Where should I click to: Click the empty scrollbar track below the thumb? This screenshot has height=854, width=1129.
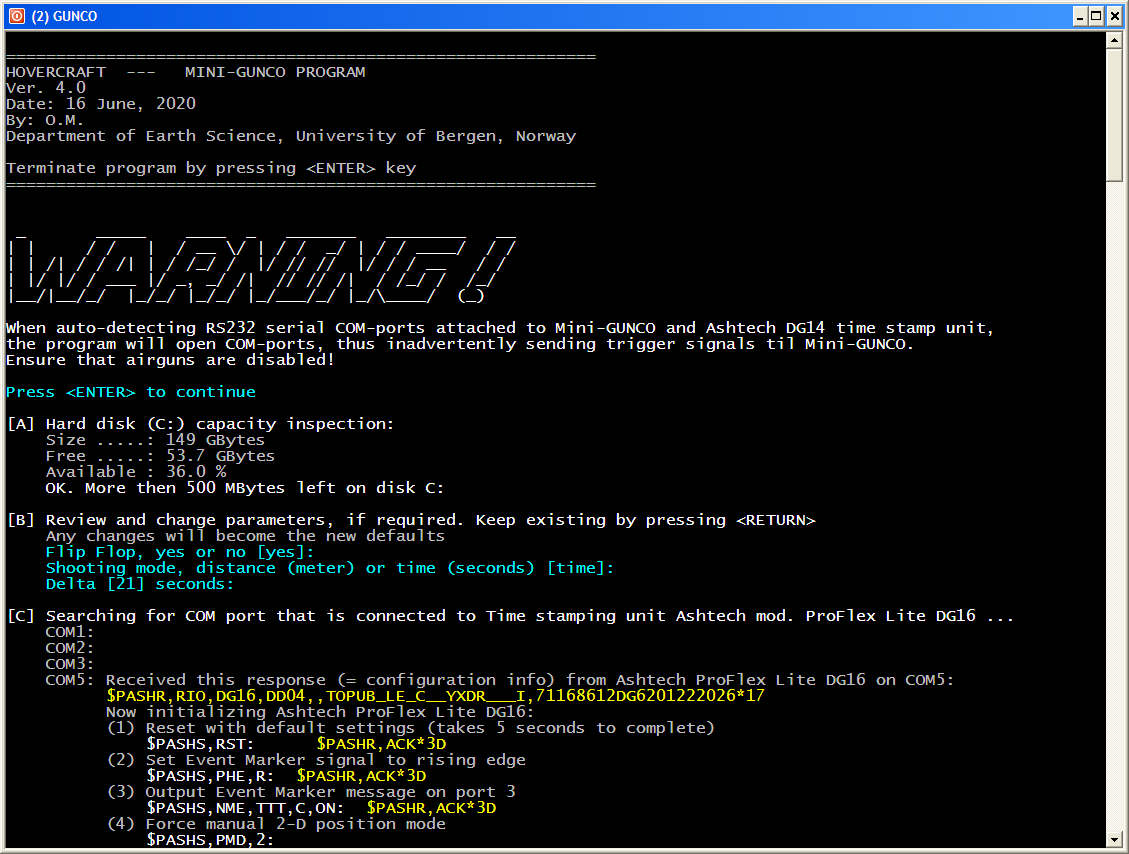point(1114,500)
